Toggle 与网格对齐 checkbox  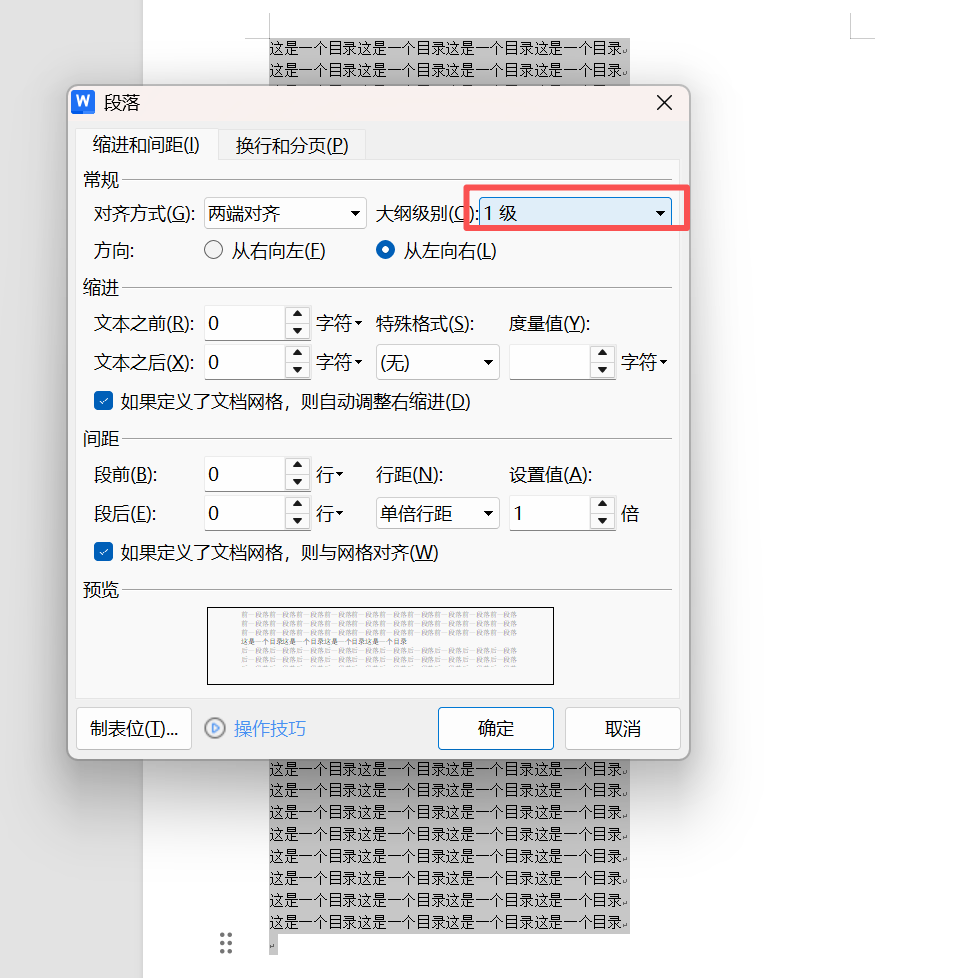[103, 552]
